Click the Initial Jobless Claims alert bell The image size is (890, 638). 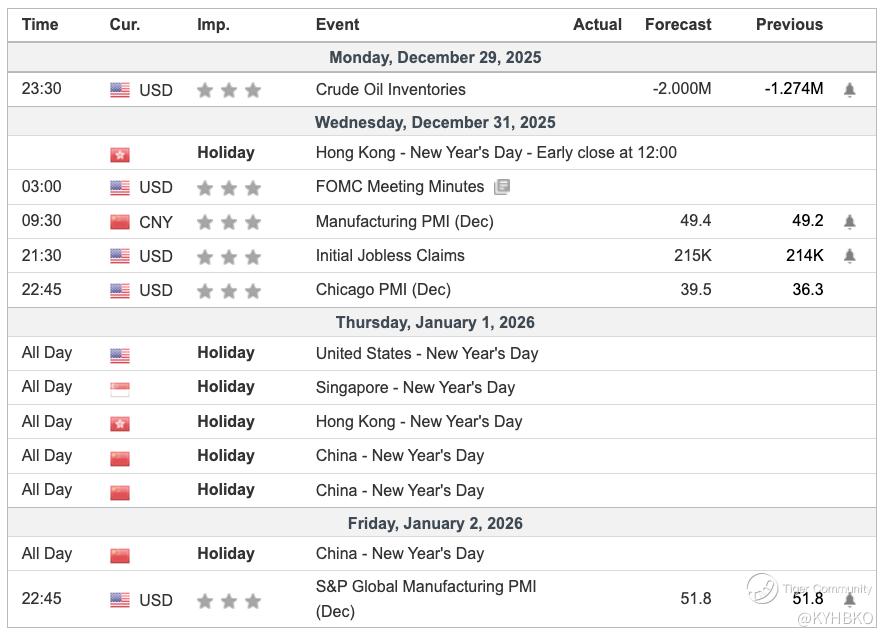849,256
